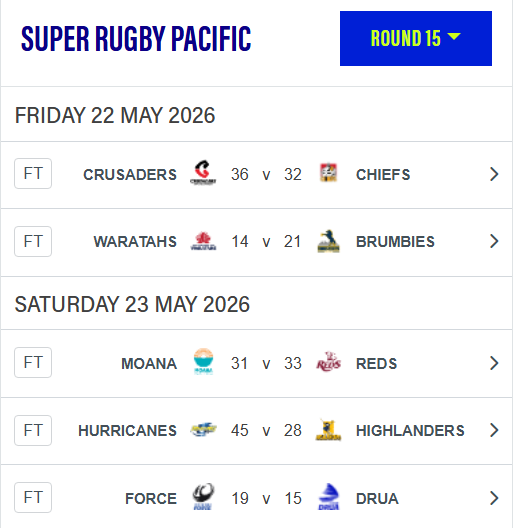
Task: Click the Highlanders team logo
Action: 328,430
